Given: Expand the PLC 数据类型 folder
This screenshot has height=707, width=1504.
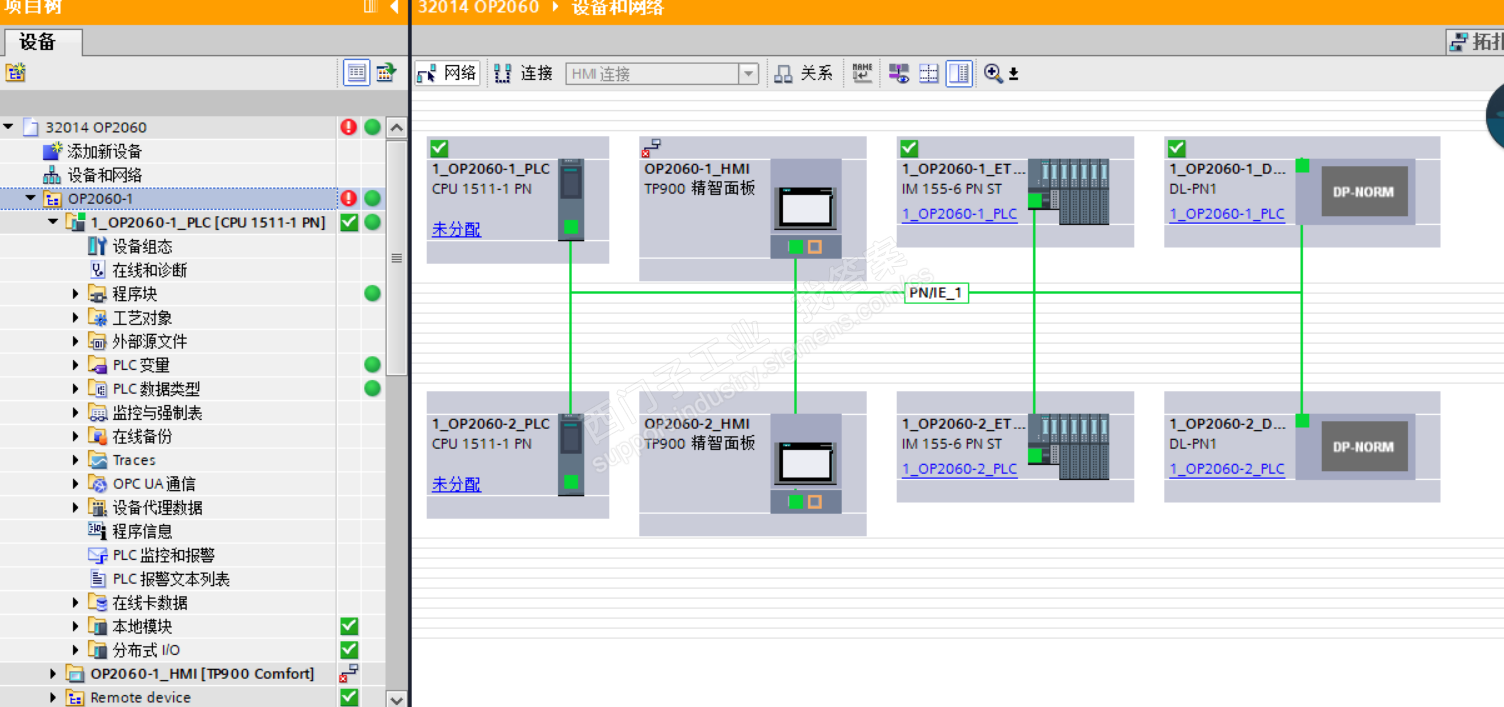Looking at the screenshot, I should (x=76, y=389).
